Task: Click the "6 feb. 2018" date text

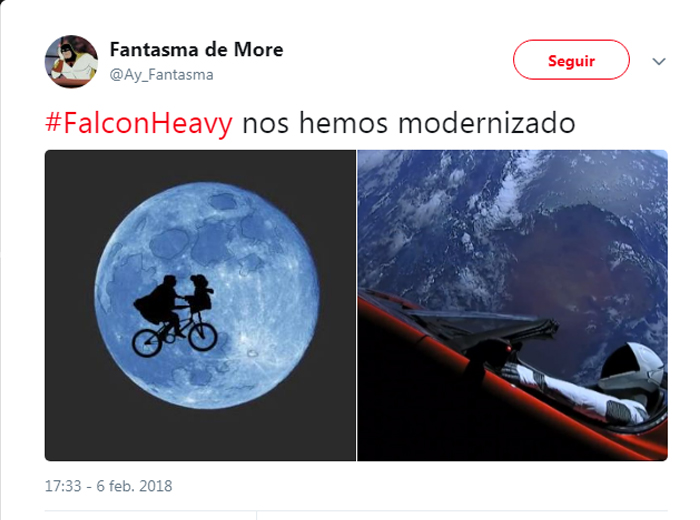Action: [134, 486]
